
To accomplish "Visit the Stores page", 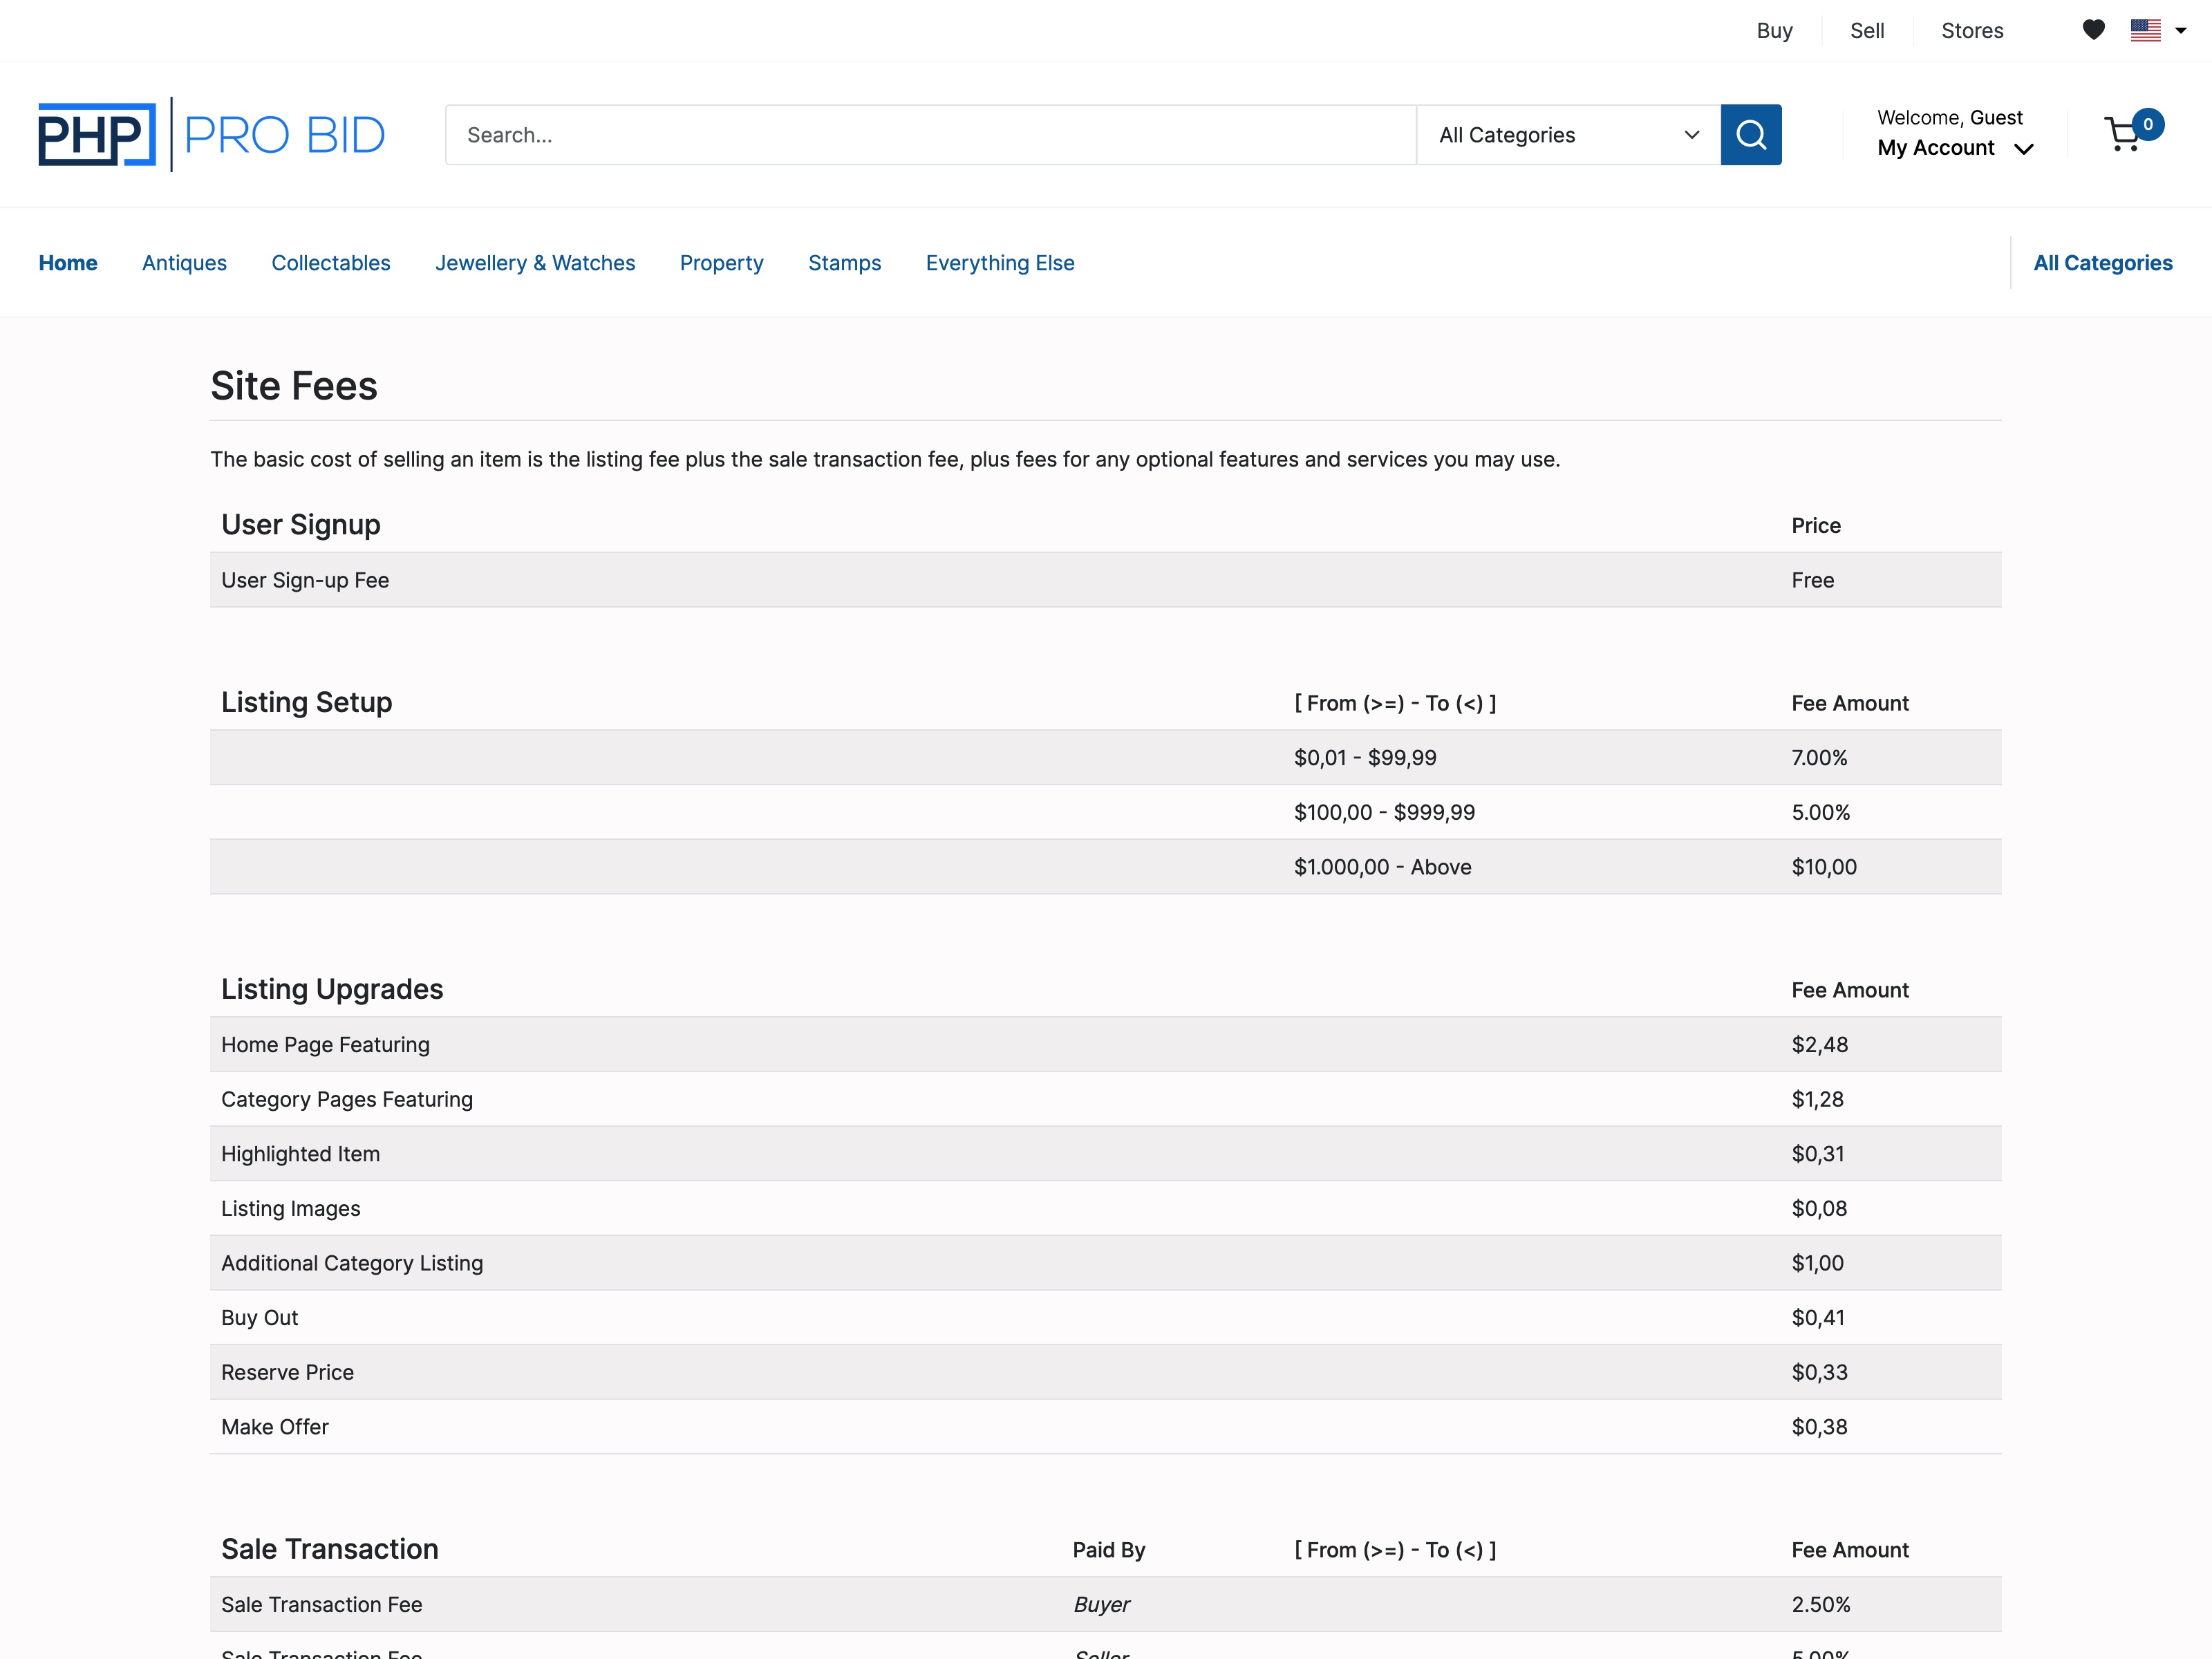I will (1972, 30).
